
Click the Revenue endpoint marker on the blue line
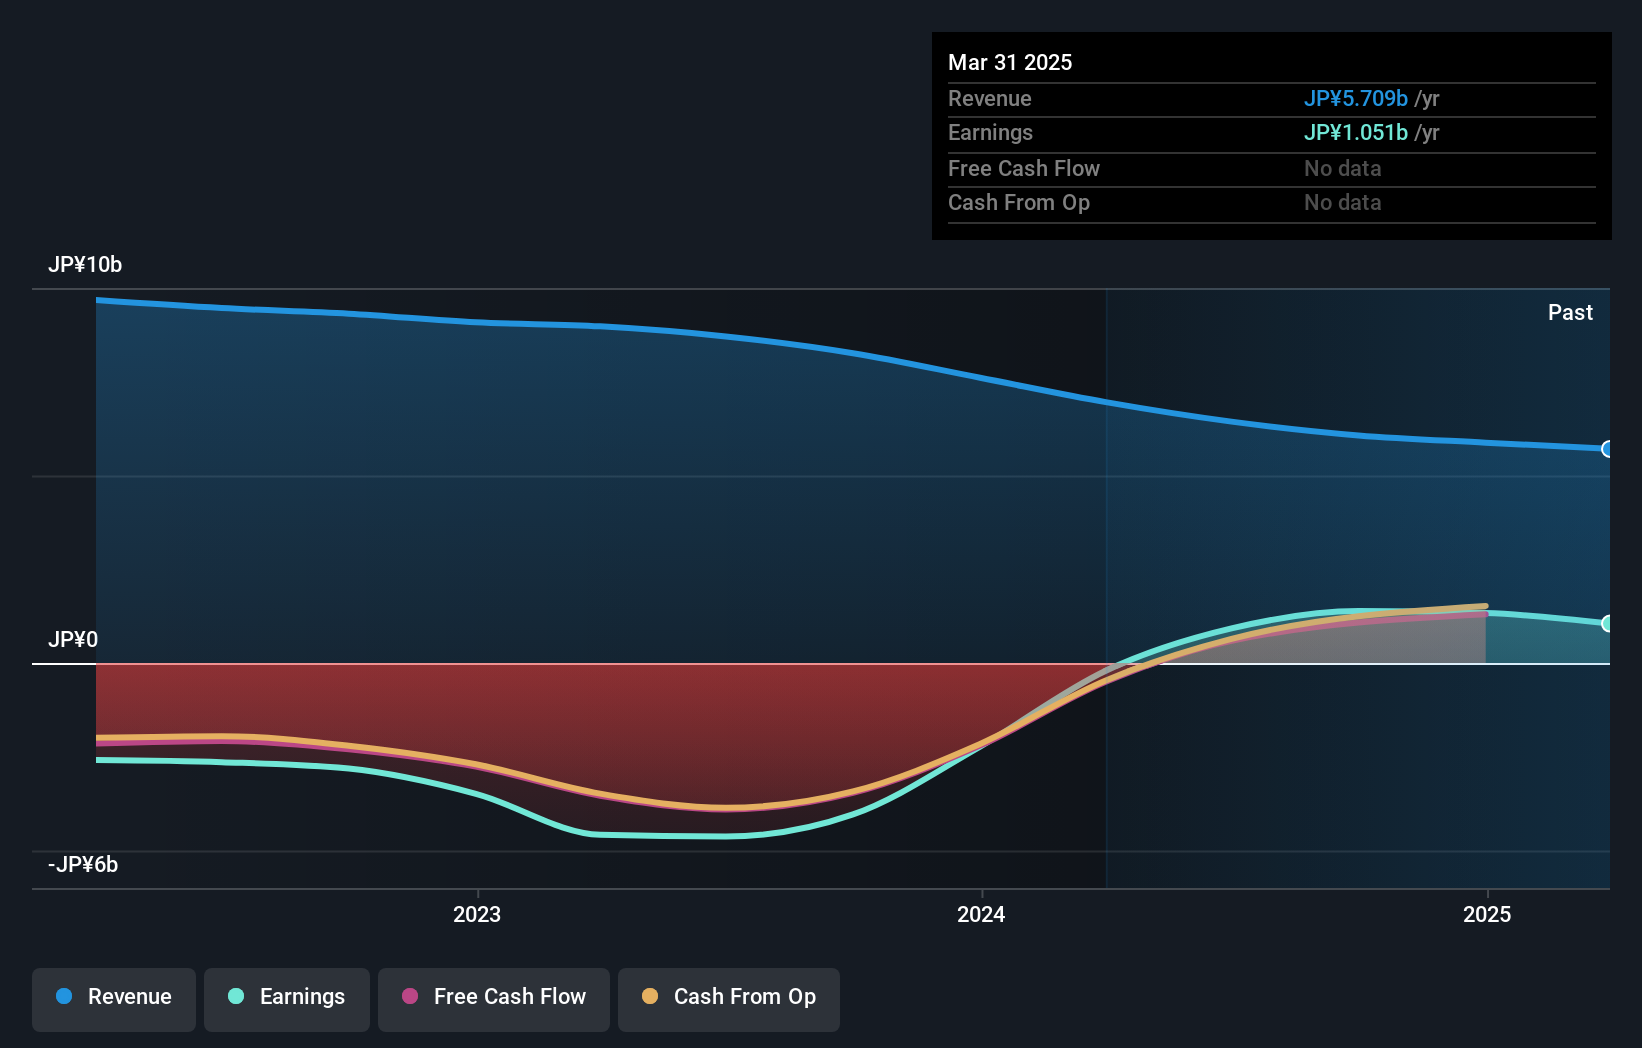pos(1607,449)
